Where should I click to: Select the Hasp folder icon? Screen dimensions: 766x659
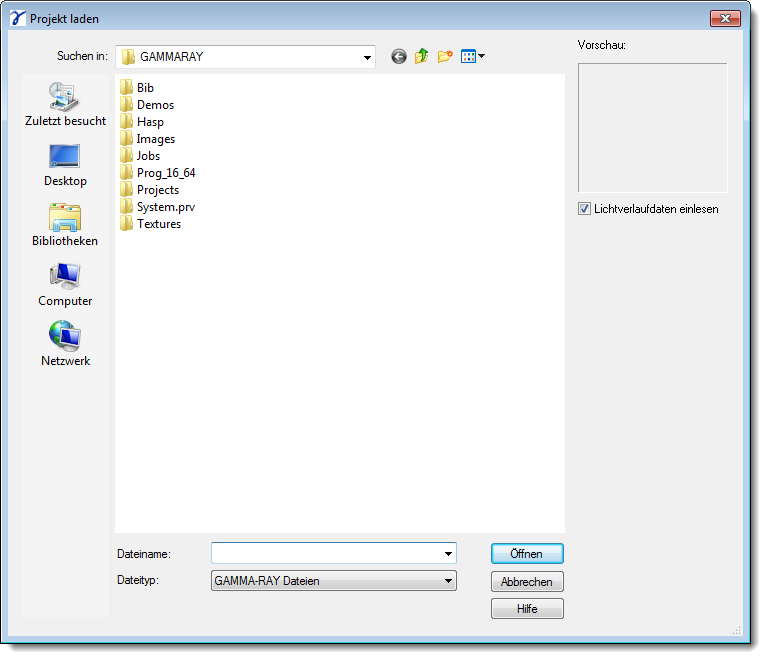127,122
